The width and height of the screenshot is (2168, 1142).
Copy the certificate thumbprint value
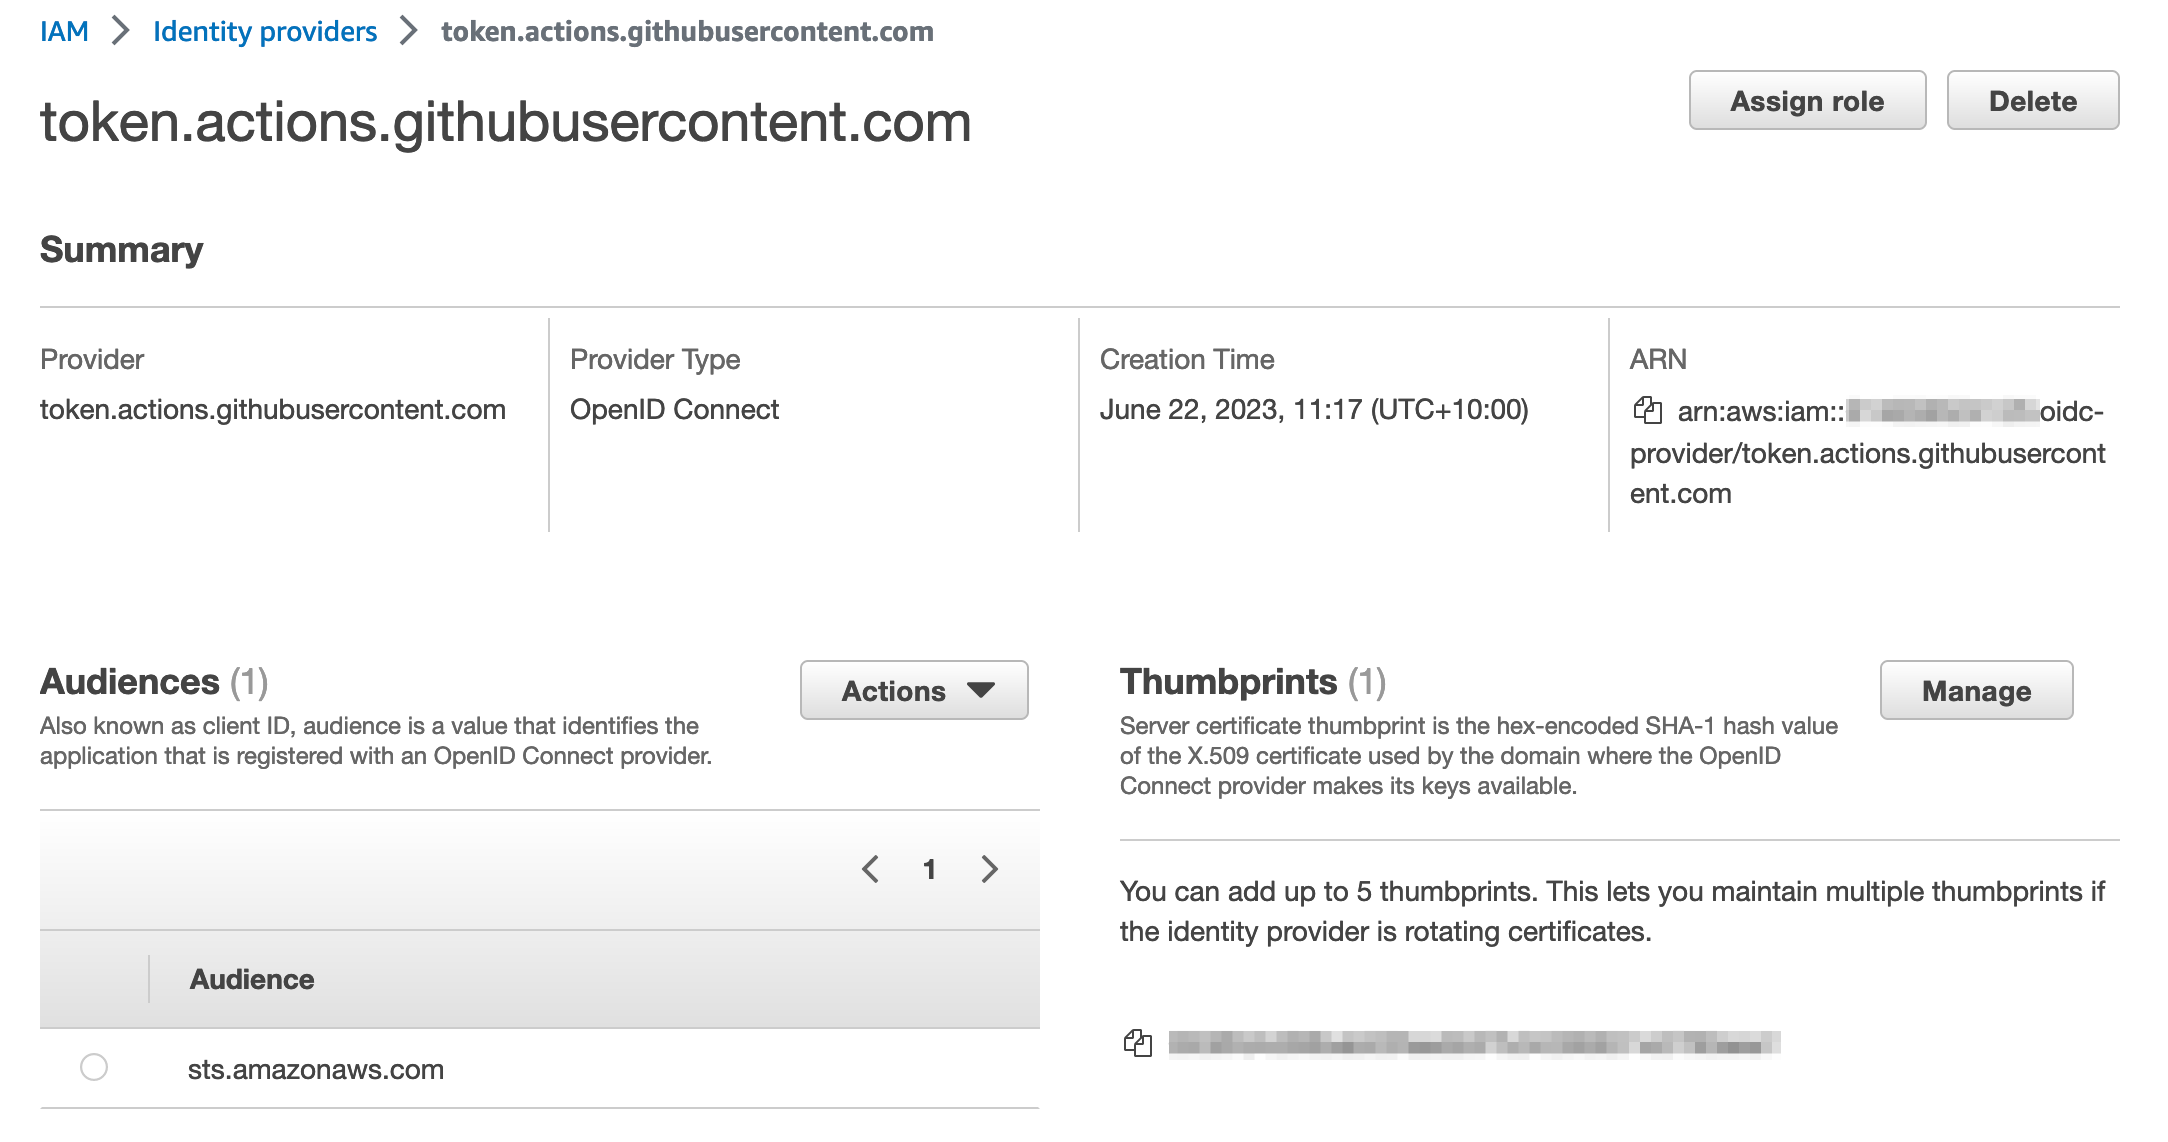1140,1041
